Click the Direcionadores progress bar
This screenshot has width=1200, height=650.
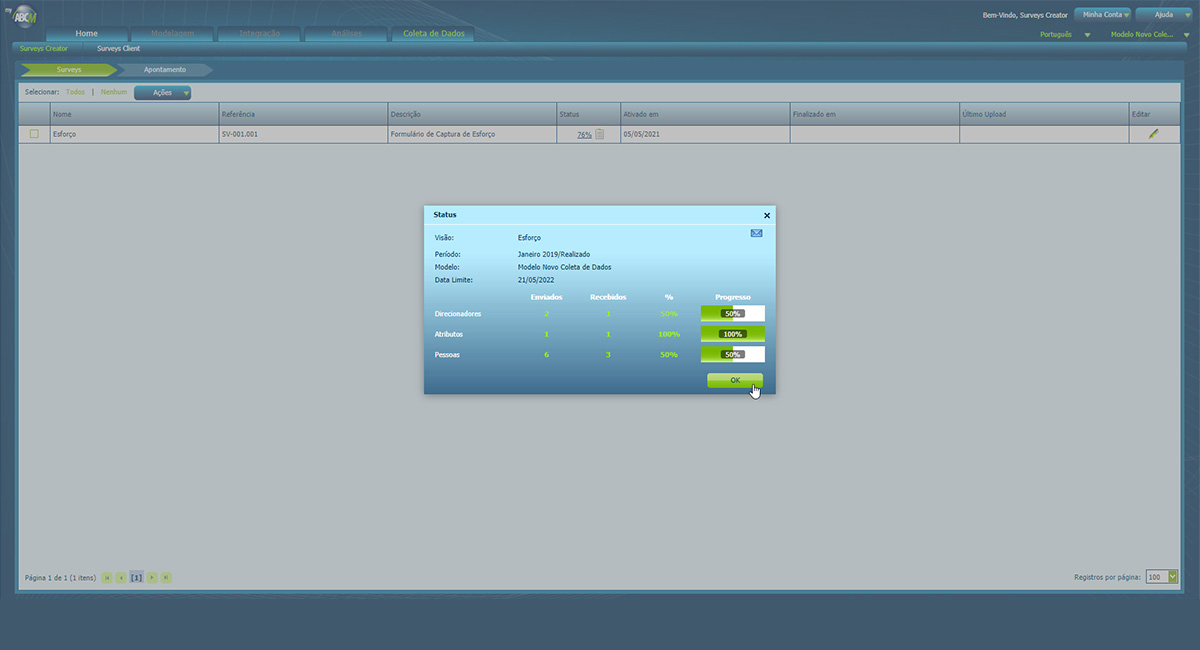click(733, 313)
